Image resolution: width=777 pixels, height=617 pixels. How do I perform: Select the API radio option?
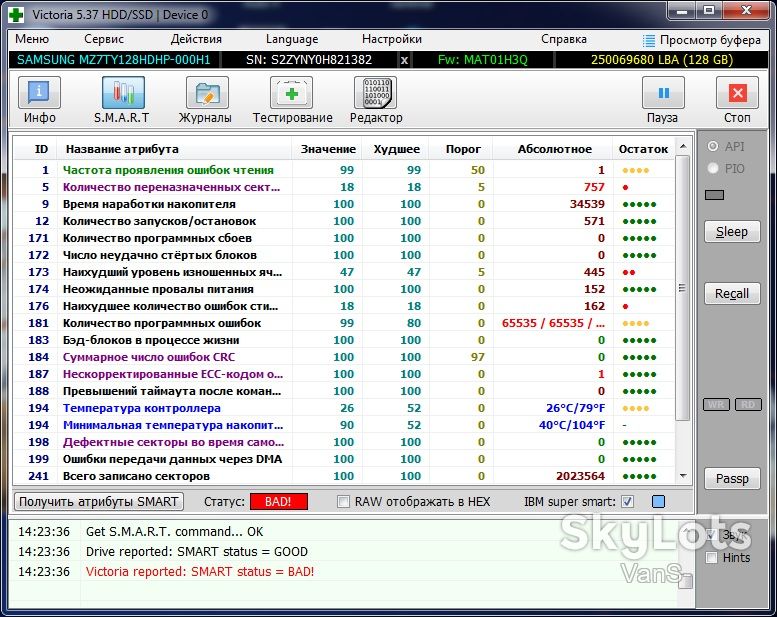[x=713, y=146]
